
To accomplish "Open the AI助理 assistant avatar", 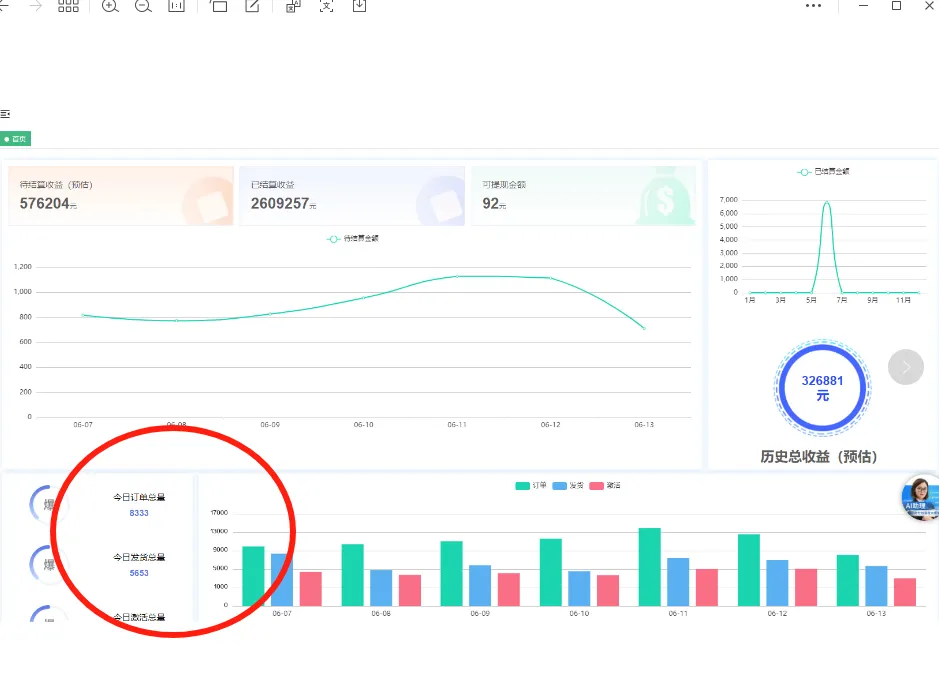I will [919, 496].
